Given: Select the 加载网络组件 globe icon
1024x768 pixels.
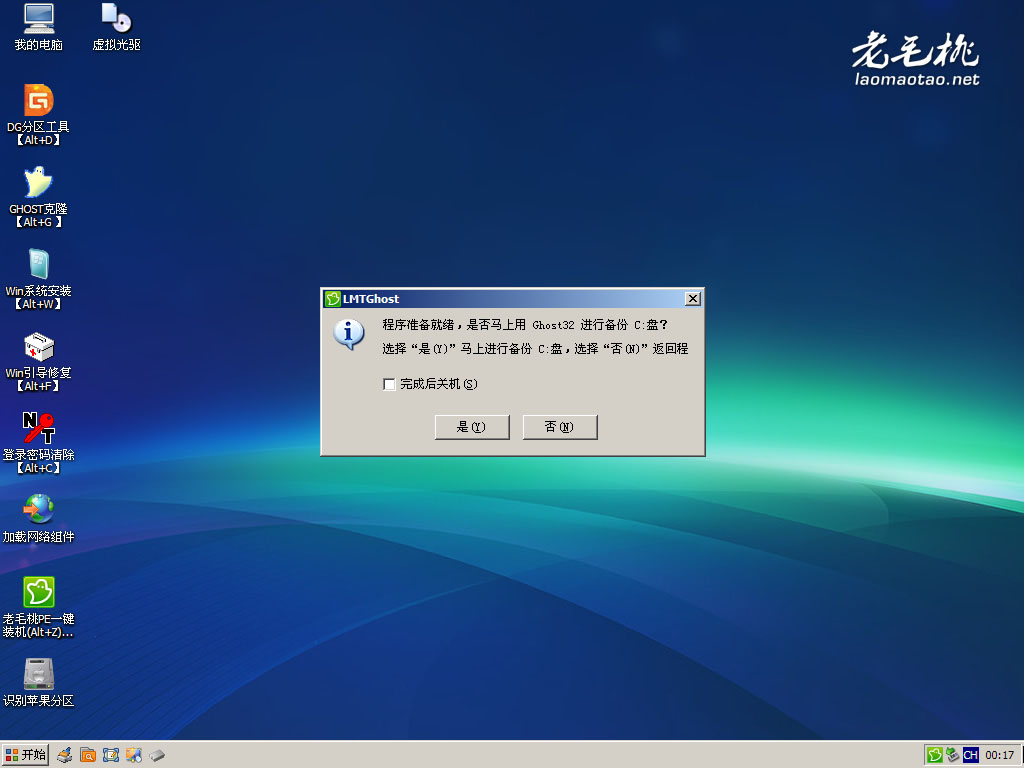Looking at the screenshot, I should (x=39, y=509).
